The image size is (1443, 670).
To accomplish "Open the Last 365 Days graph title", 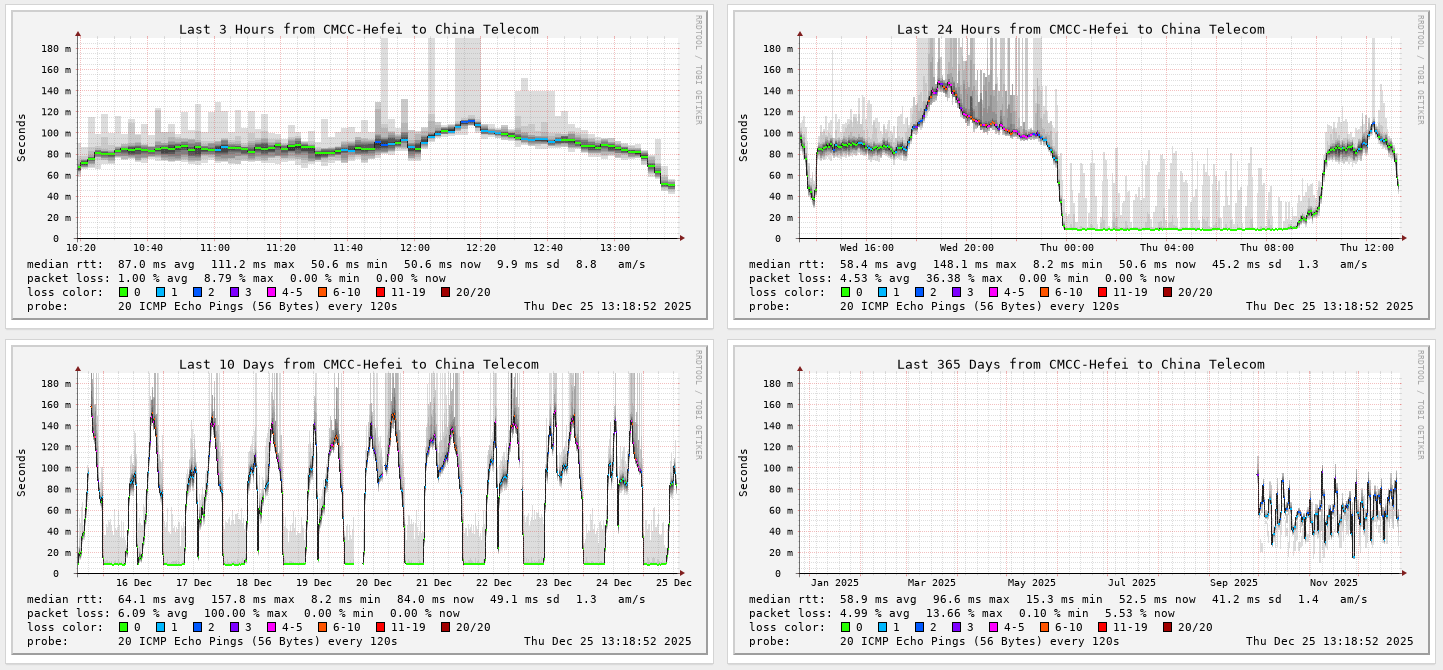I will [1080, 364].
